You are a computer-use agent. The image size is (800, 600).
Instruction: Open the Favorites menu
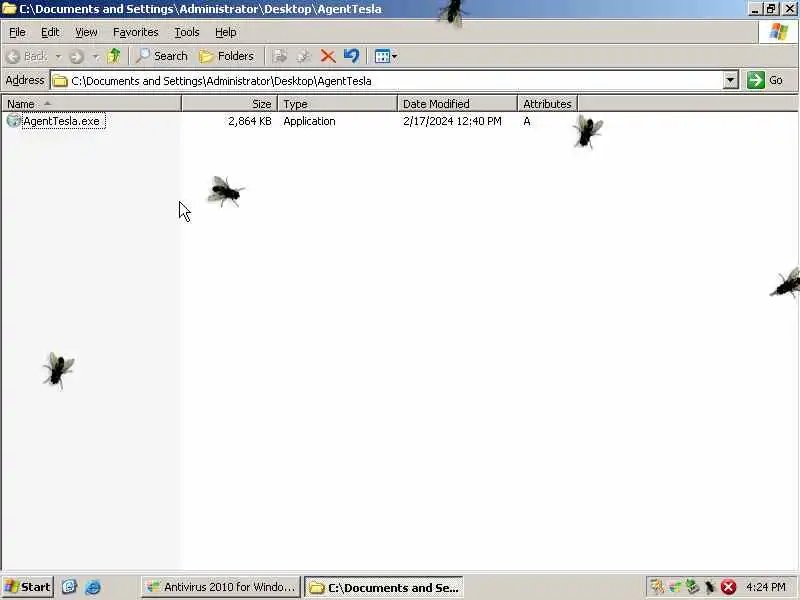[136, 32]
